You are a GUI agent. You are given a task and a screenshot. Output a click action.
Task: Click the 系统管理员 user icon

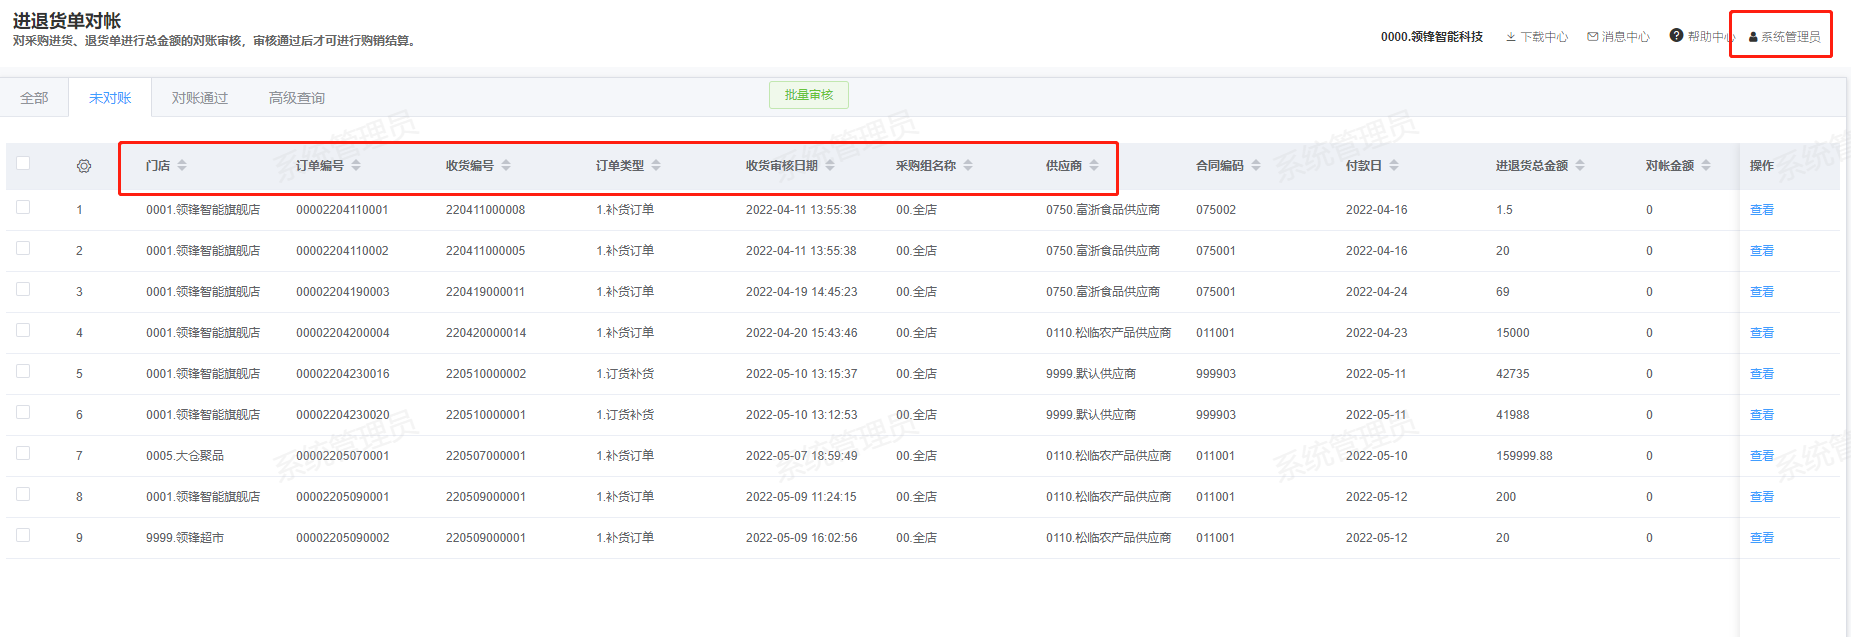click(1753, 37)
